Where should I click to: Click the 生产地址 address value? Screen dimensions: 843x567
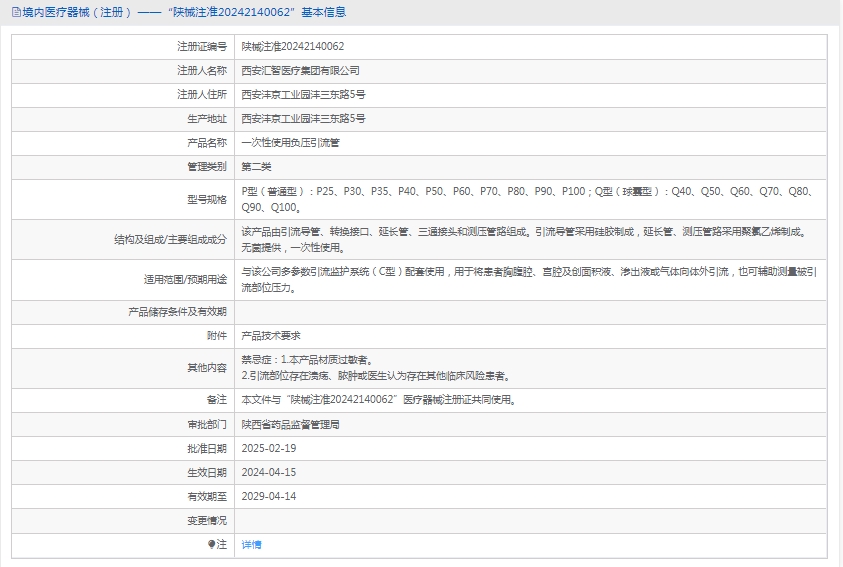(303, 119)
